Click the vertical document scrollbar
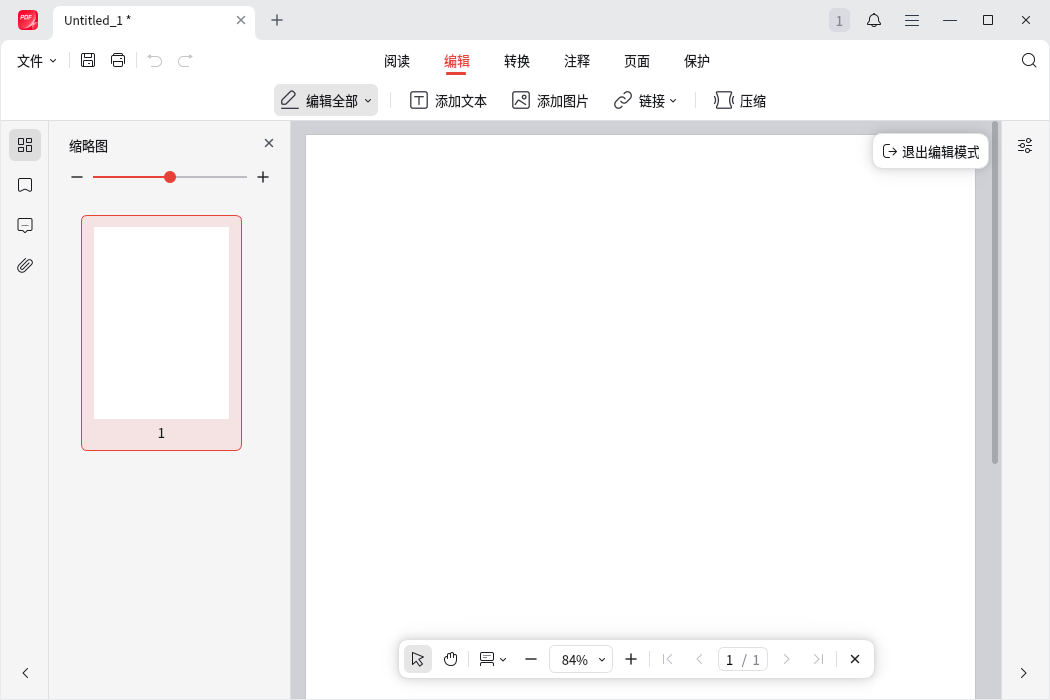 click(x=995, y=292)
